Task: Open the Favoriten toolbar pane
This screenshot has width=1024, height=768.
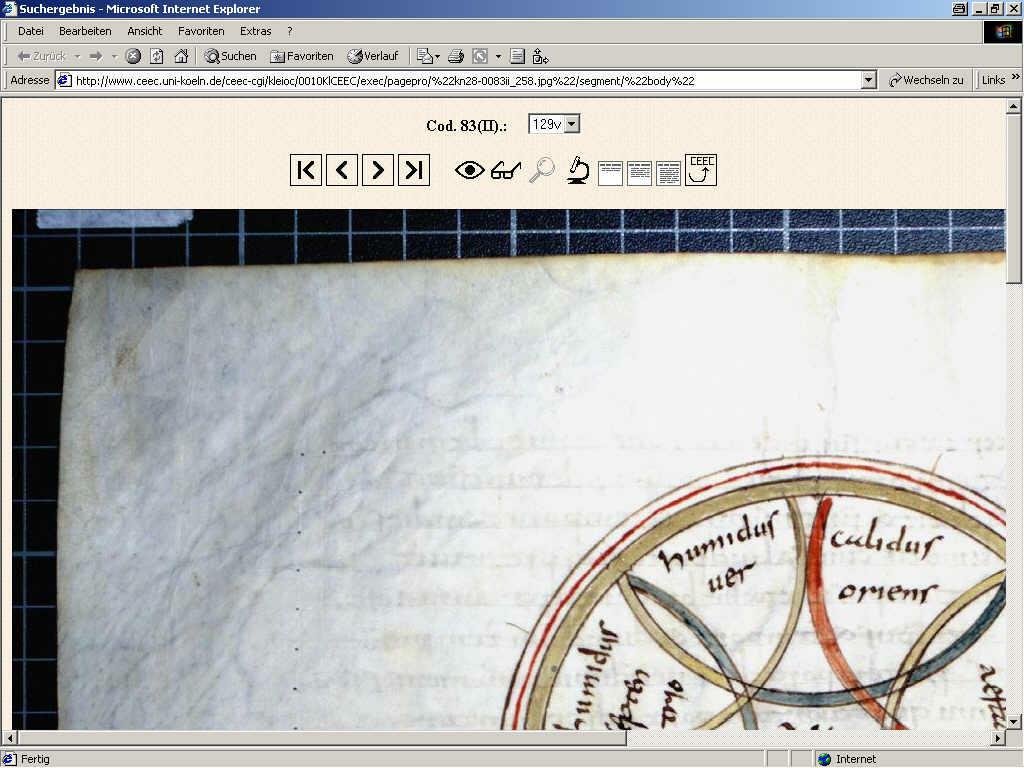Action: click(302, 56)
